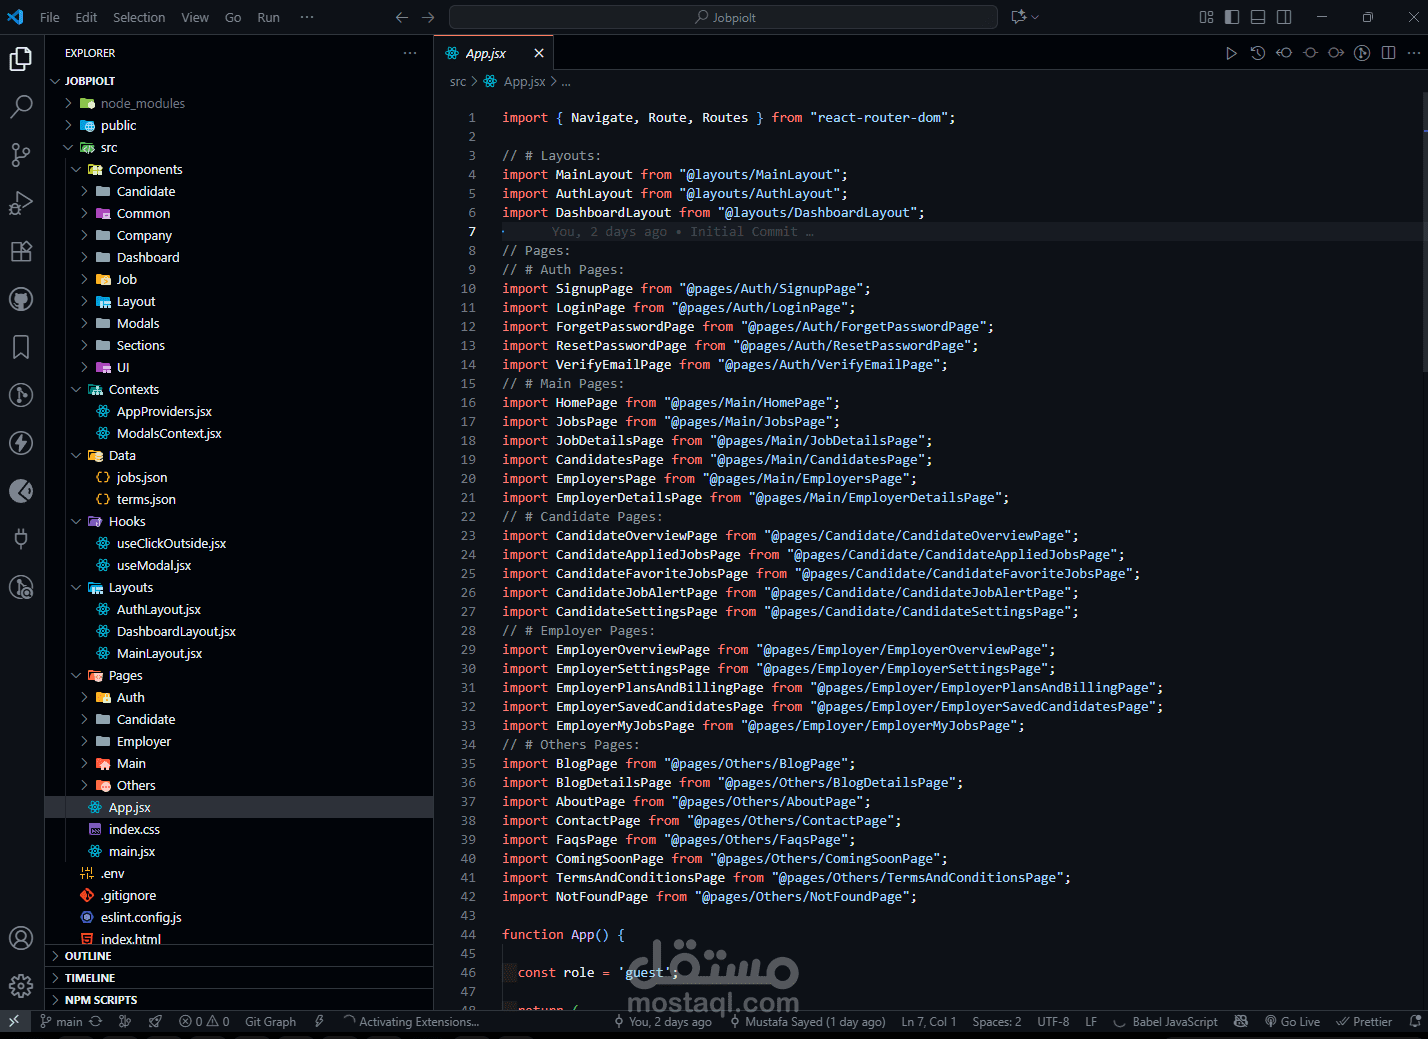Screen dimensions: 1428x1039
Task: Collapse the Components folder
Action: click(145, 169)
